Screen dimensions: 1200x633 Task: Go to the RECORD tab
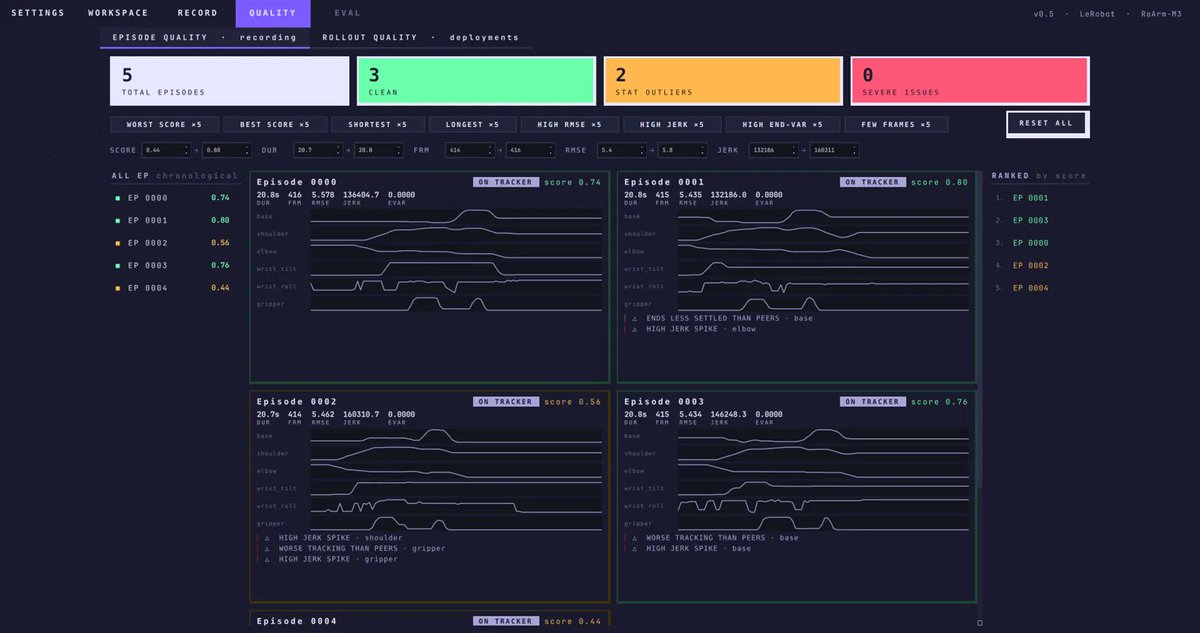[x=197, y=13]
